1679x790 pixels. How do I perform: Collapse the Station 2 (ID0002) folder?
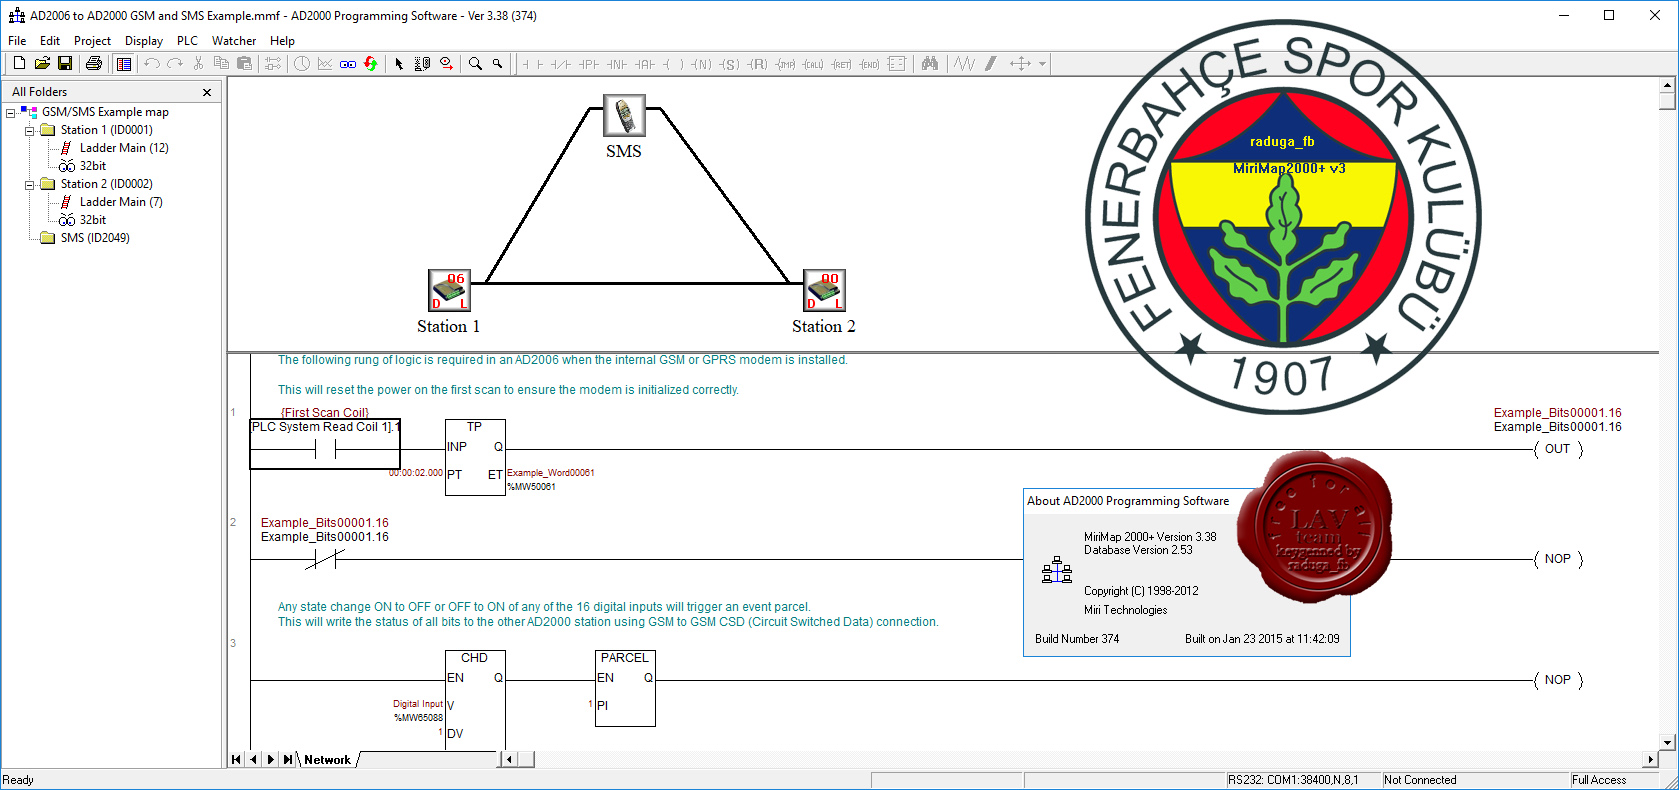click(x=30, y=185)
